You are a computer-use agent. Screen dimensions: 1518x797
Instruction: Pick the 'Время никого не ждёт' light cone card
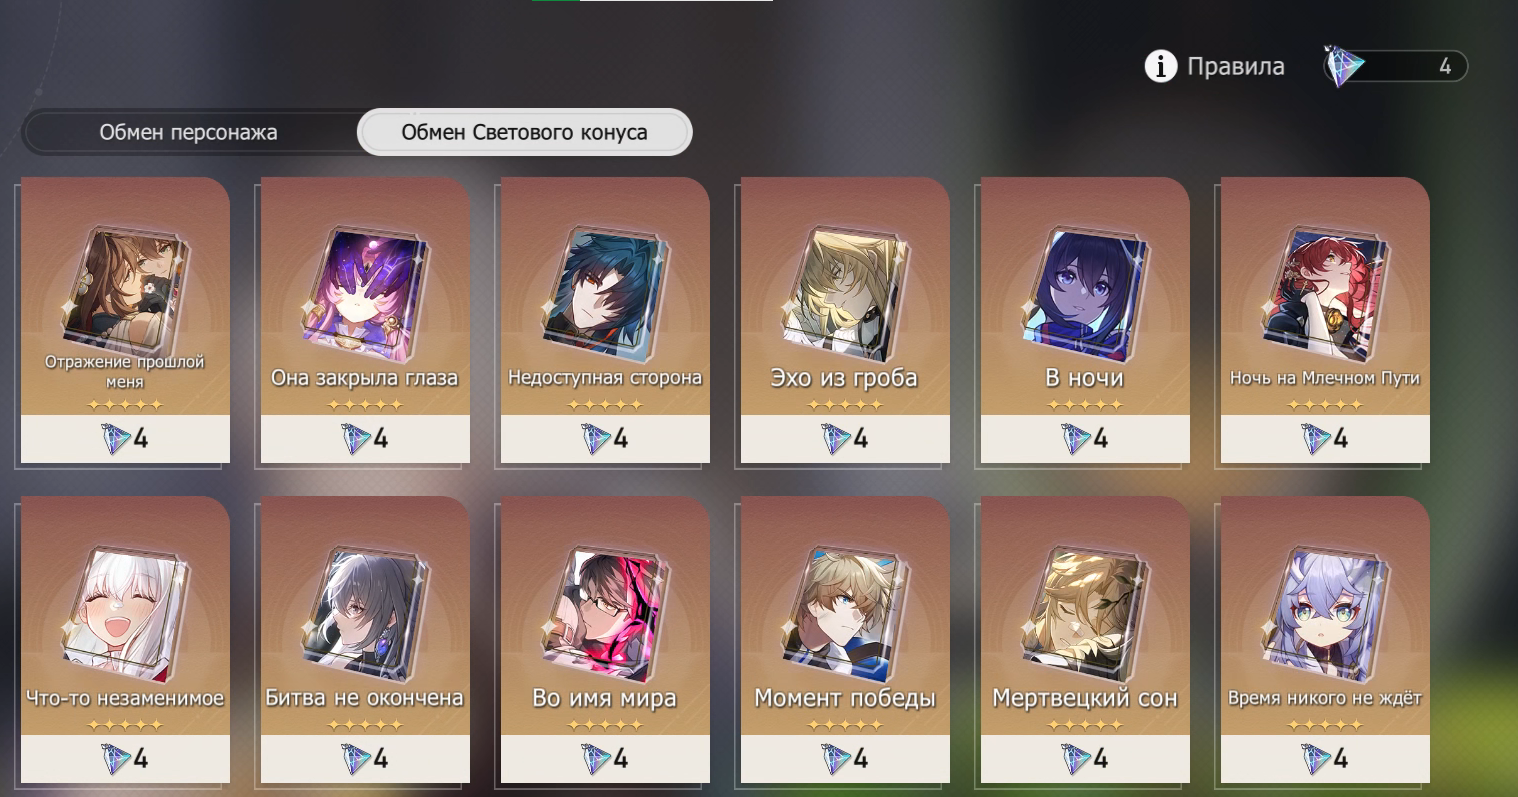(x=1325, y=640)
